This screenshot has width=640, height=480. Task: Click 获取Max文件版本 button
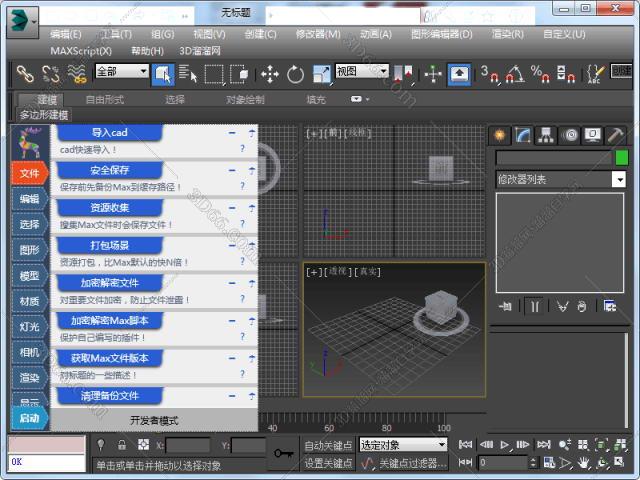click(x=109, y=358)
